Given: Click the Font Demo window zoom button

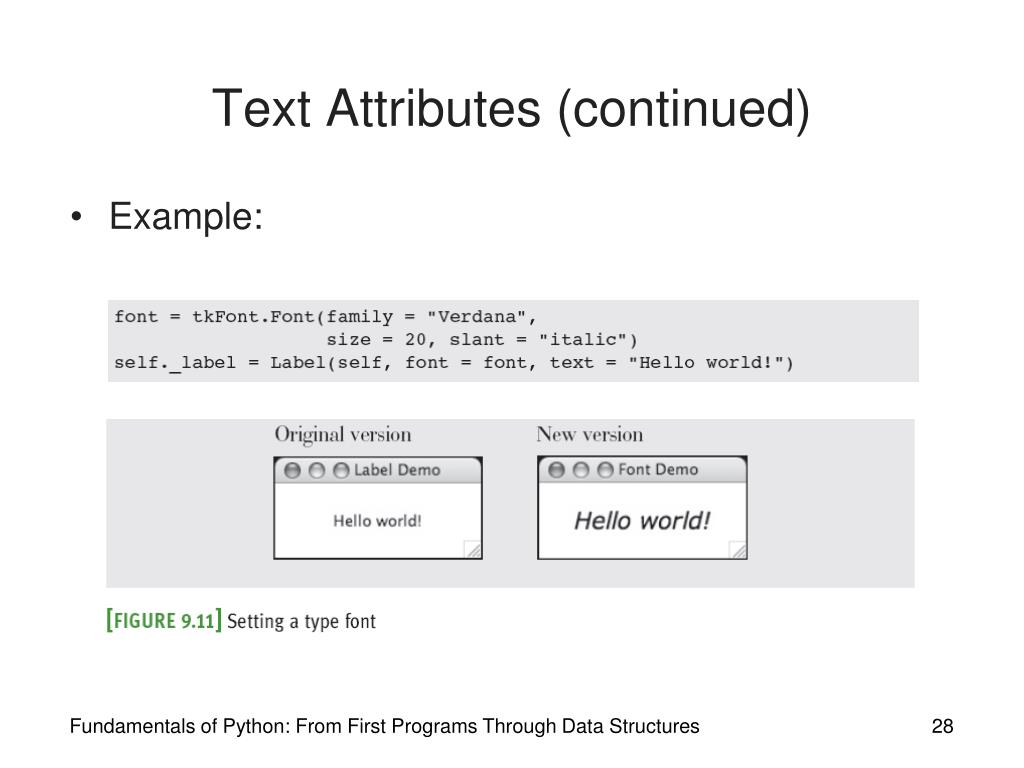Looking at the screenshot, I should (x=605, y=470).
